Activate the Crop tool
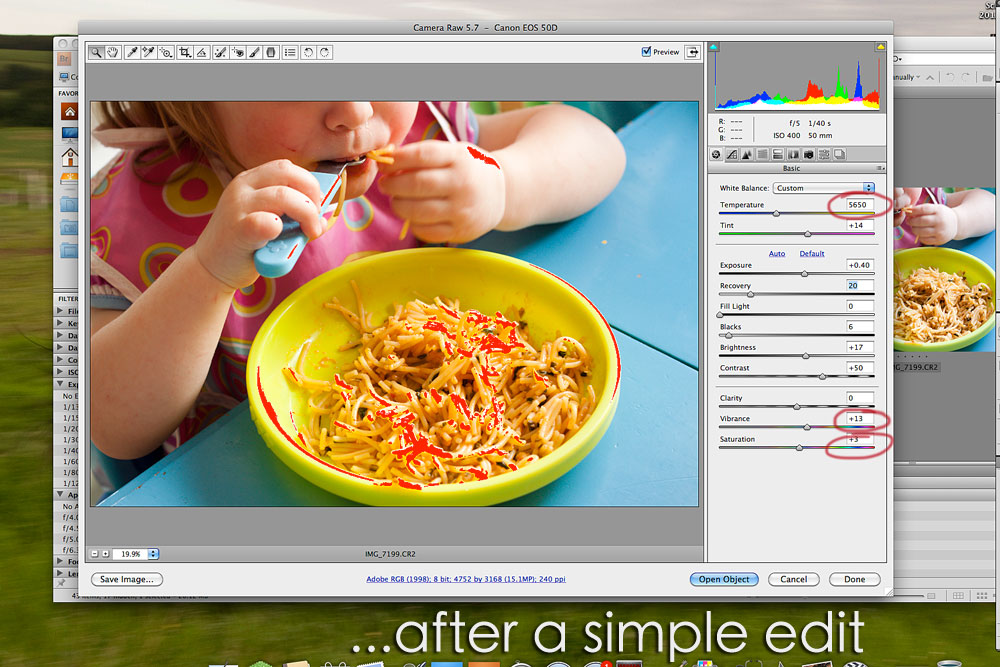This screenshot has width=1000, height=667. [x=184, y=52]
